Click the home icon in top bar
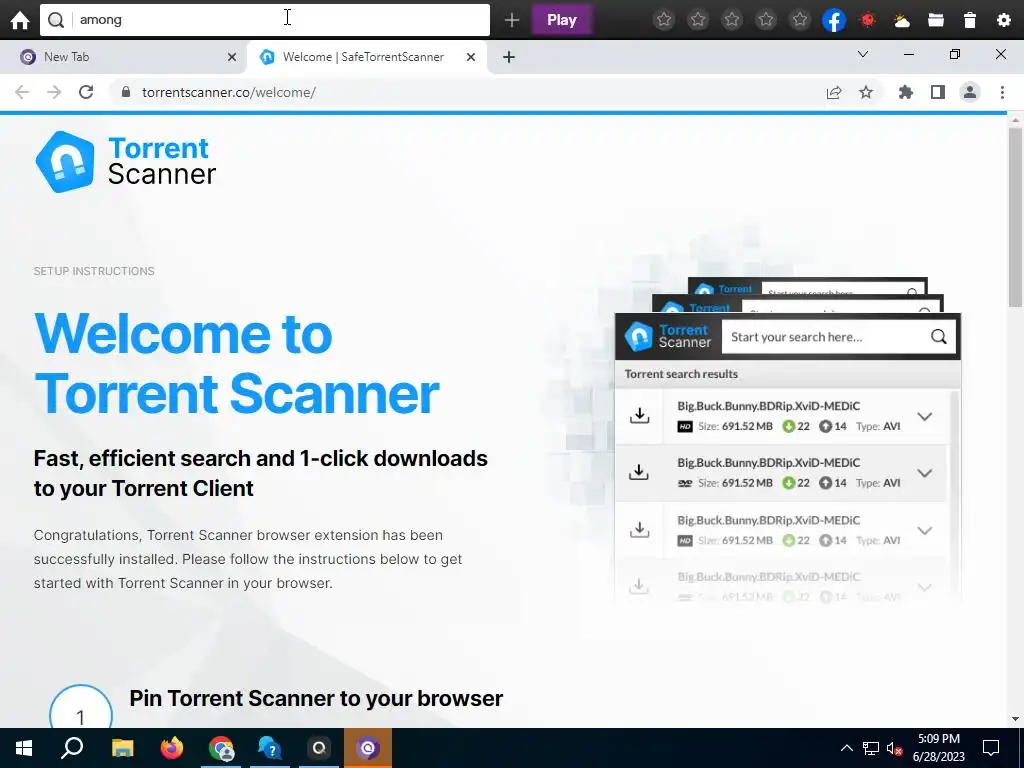1024x768 pixels. pyautogui.click(x=20, y=20)
